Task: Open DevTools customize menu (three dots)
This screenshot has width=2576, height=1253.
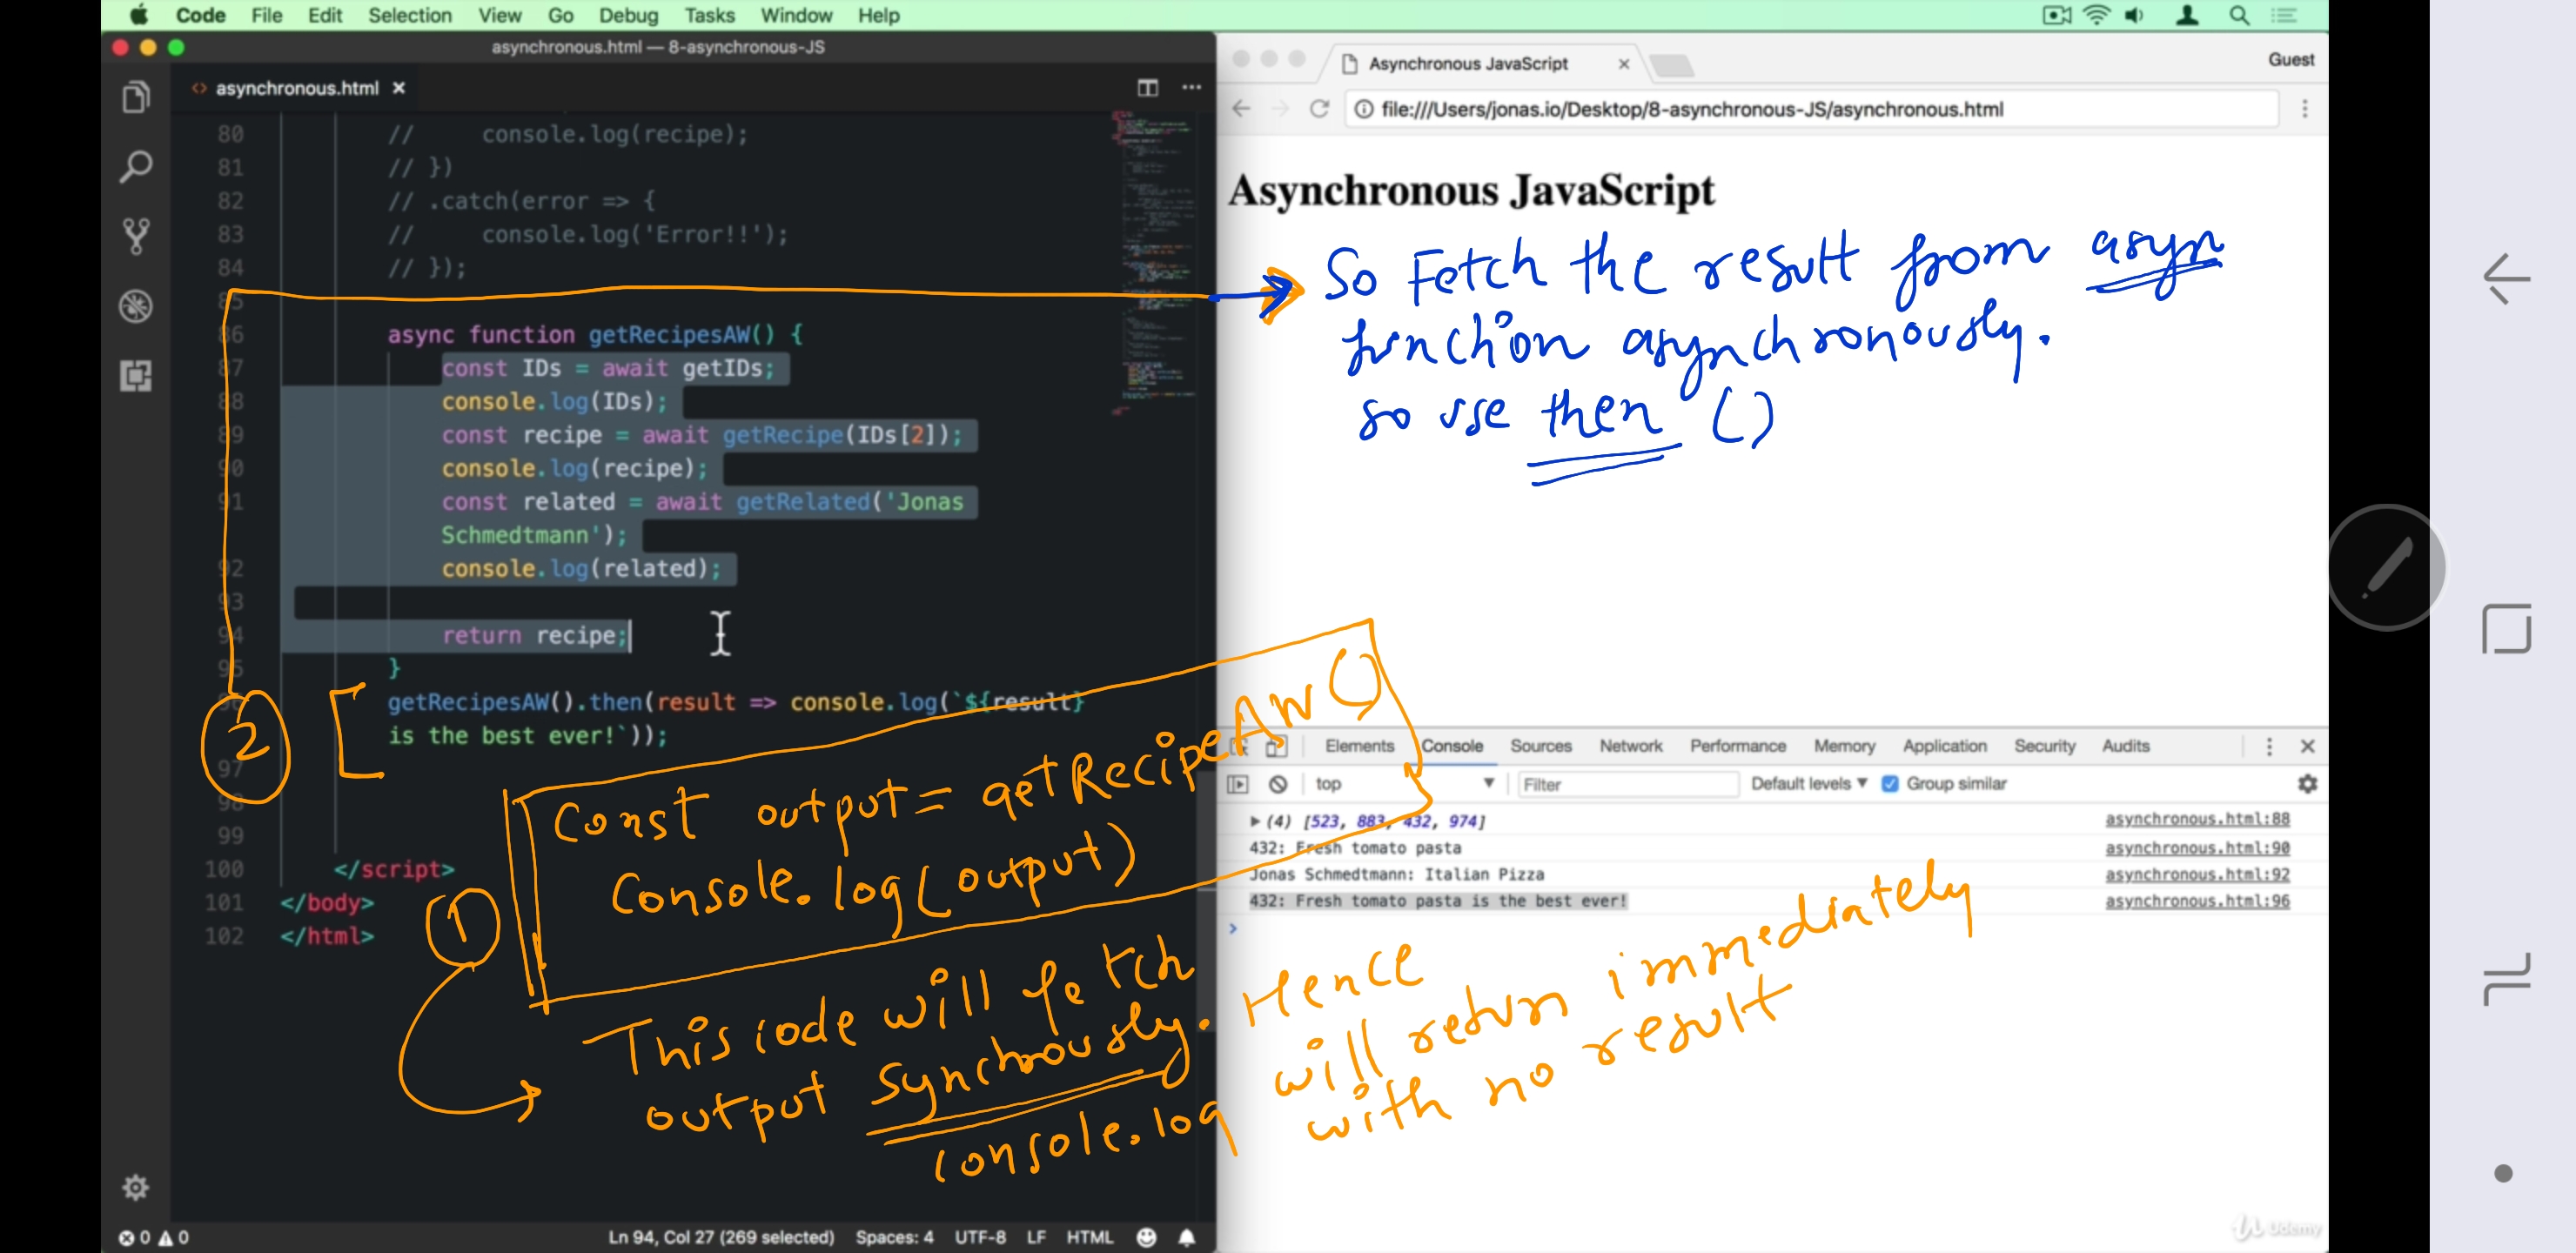Action: tap(2268, 746)
